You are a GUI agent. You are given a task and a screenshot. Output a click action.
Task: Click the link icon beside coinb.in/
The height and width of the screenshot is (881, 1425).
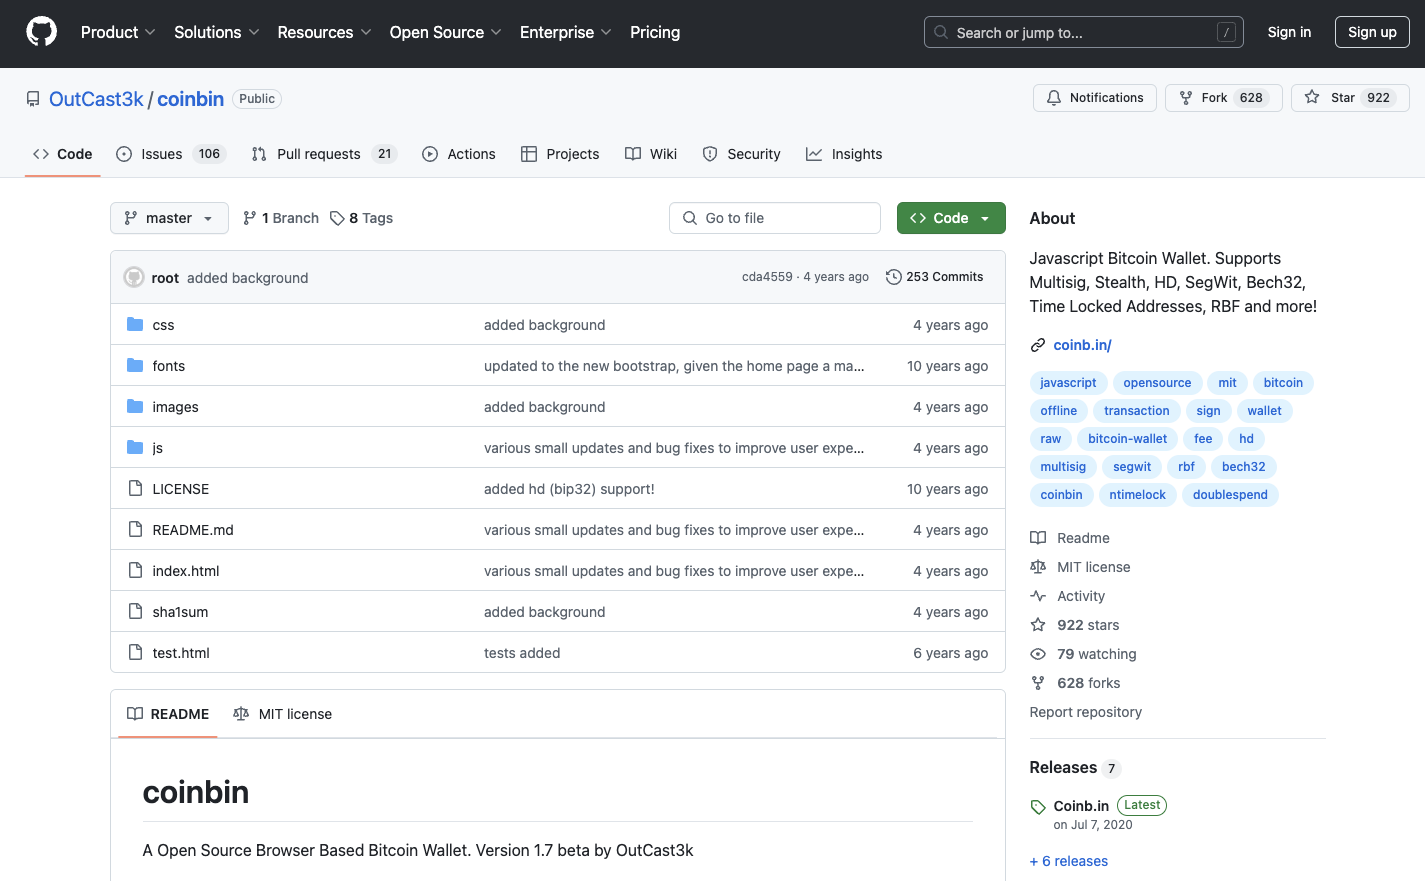tap(1038, 345)
